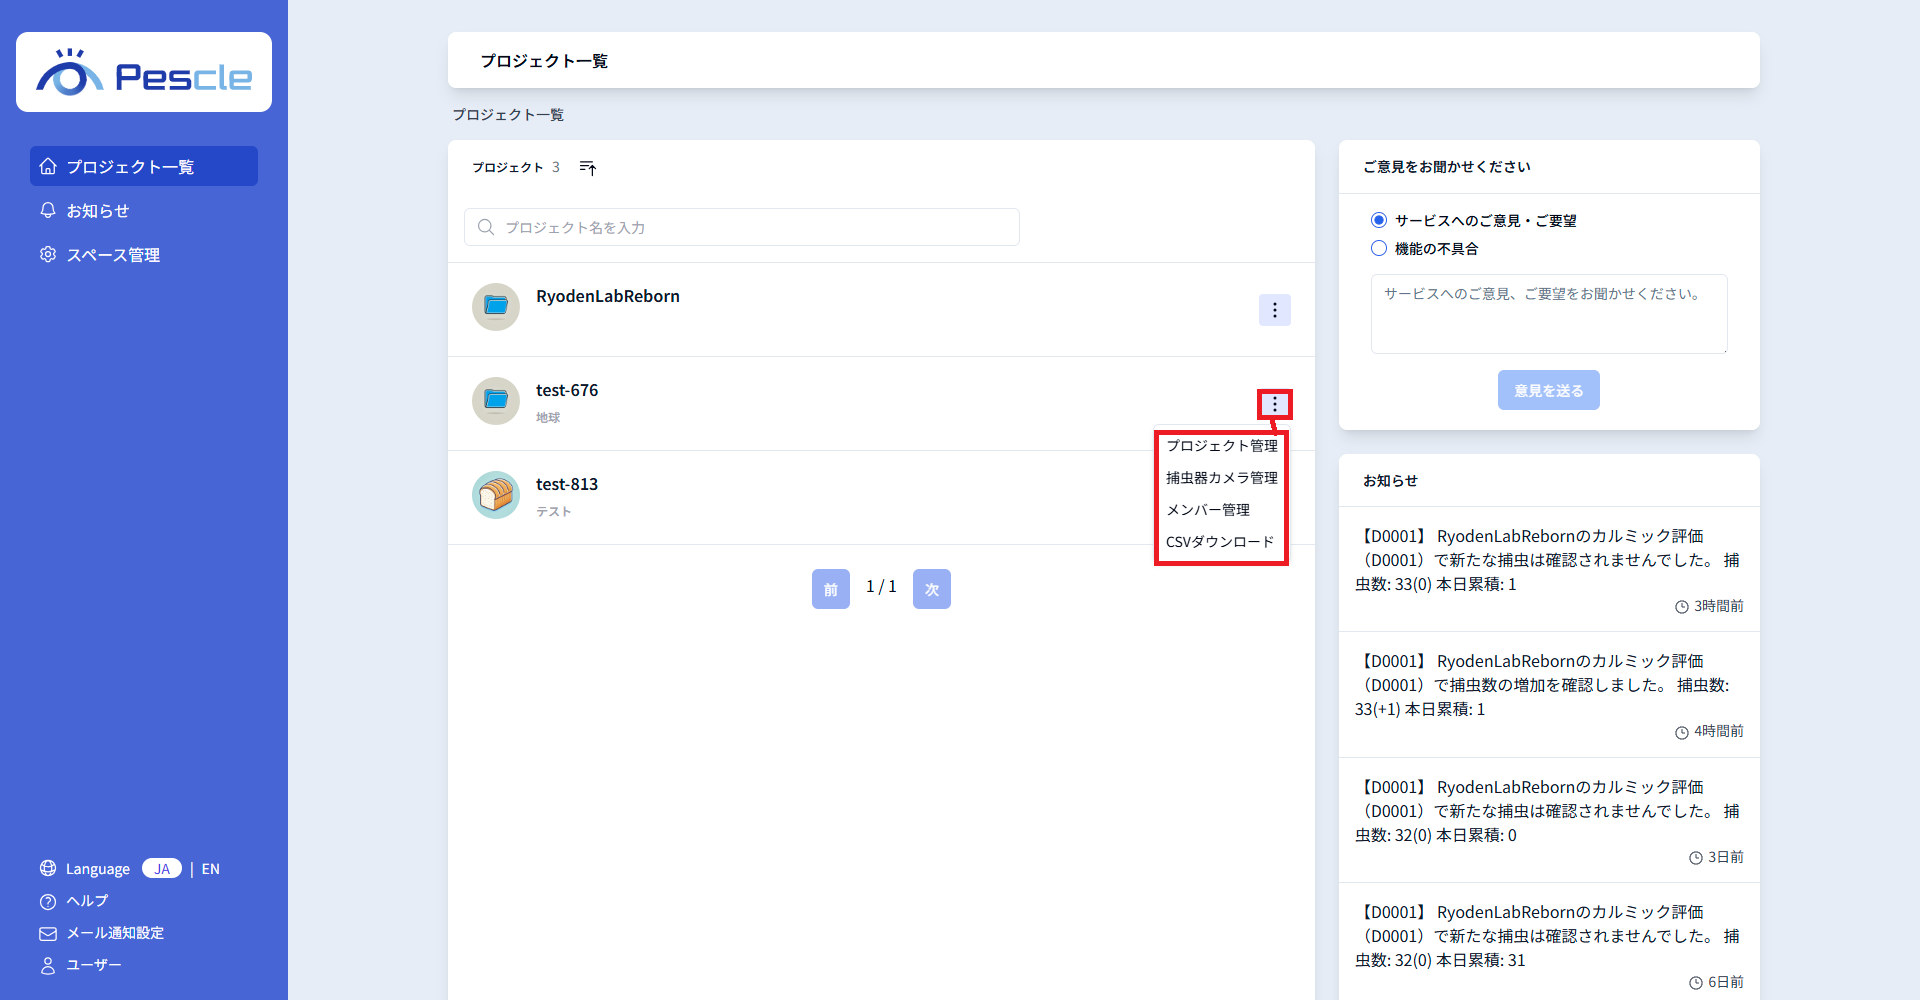
Task: Go to the next page with 次
Action: [x=931, y=589]
